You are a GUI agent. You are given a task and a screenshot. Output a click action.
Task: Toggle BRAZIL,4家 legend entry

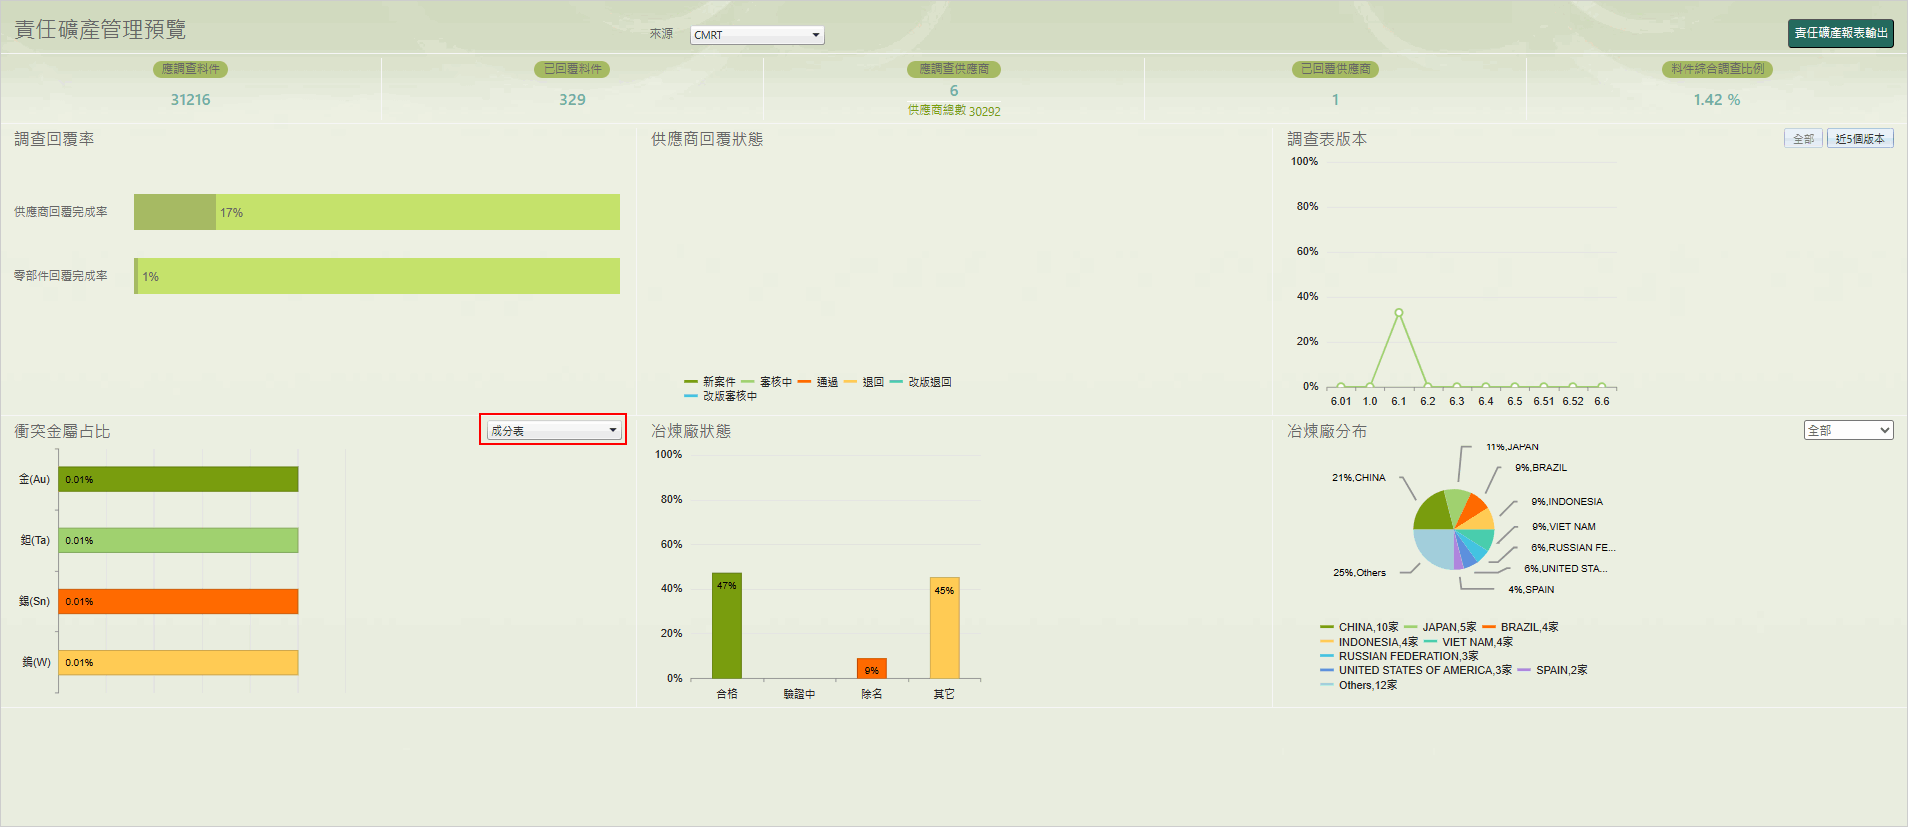click(x=1520, y=627)
